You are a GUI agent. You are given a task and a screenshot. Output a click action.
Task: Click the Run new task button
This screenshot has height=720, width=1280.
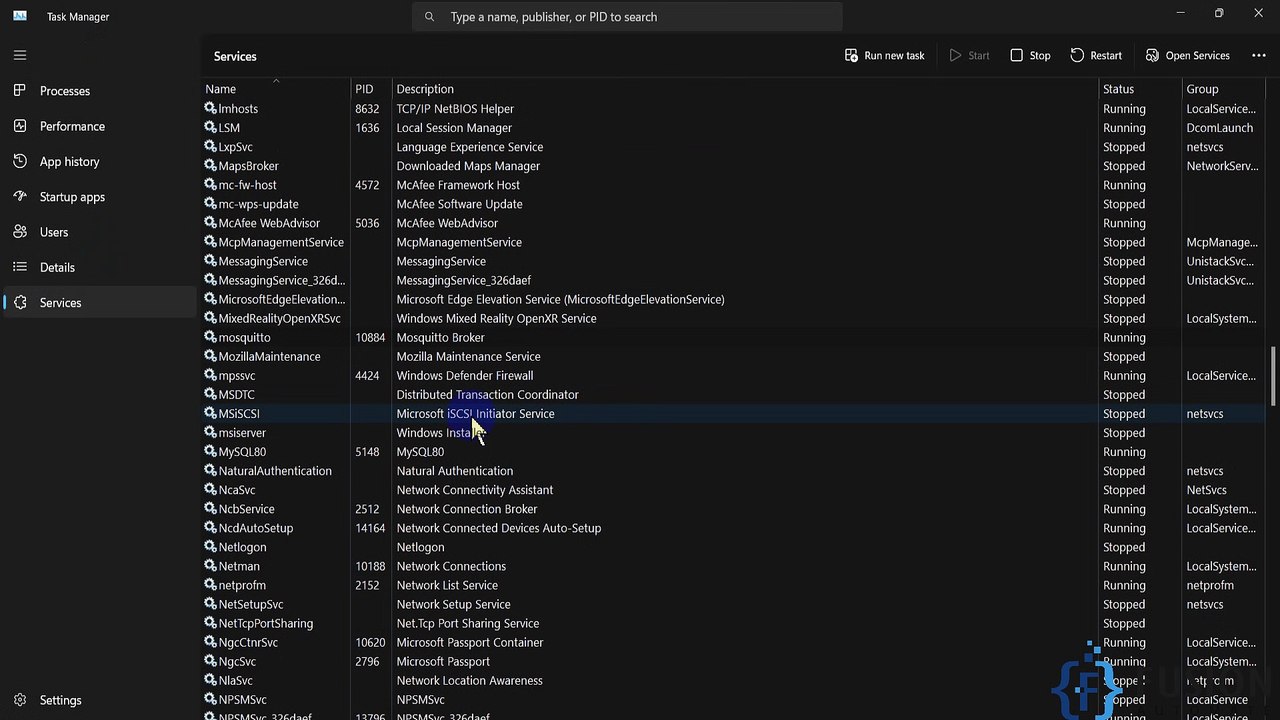pyautogui.click(x=884, y=55)
